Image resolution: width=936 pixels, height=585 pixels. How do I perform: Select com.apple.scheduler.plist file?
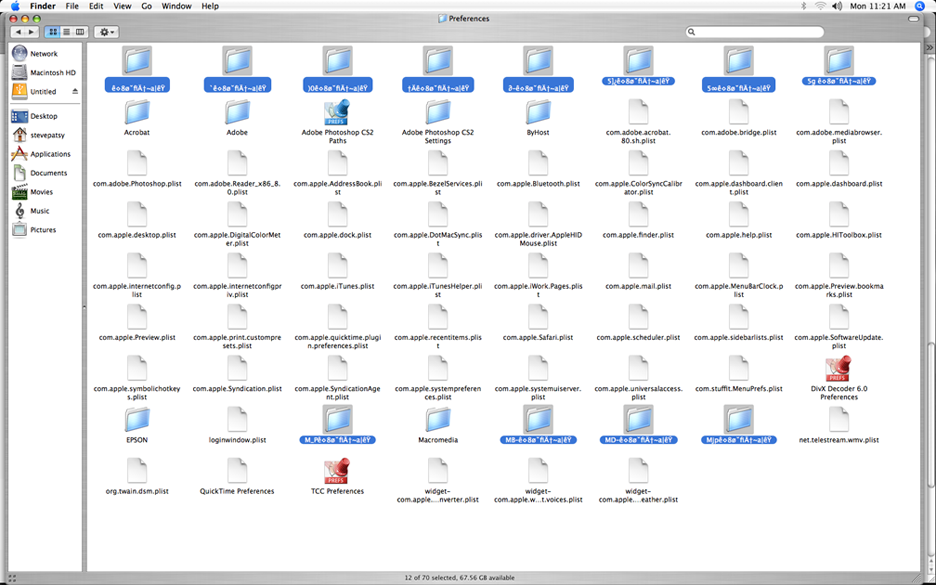(638, 318)
